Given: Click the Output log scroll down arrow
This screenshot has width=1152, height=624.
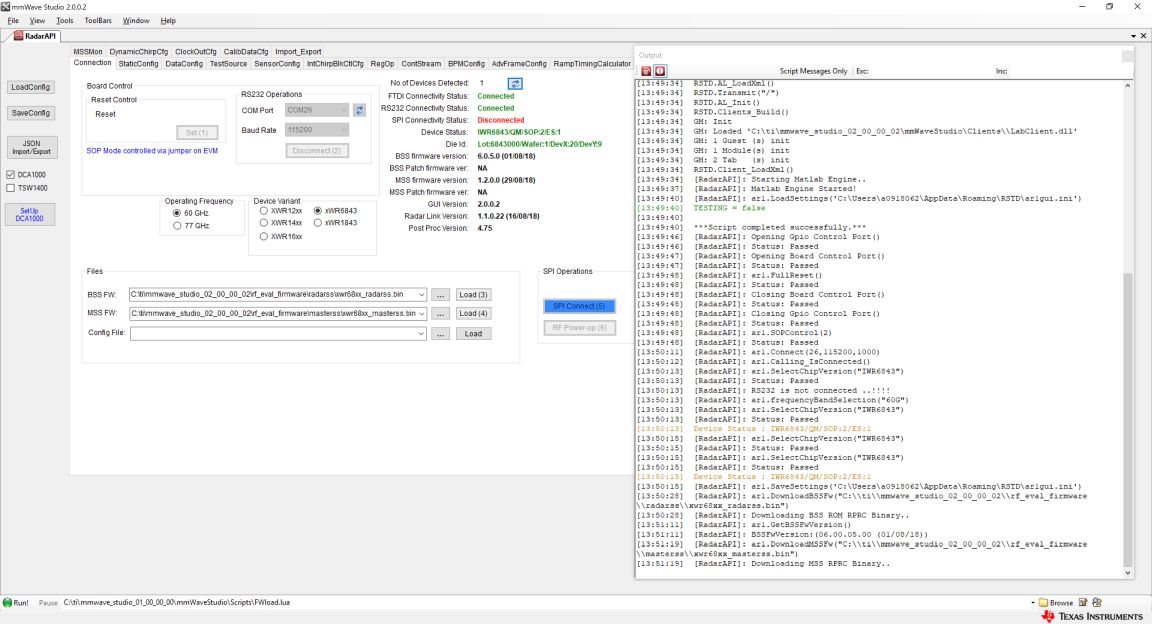Looking at the screenshot, I should click(1128, 573).
